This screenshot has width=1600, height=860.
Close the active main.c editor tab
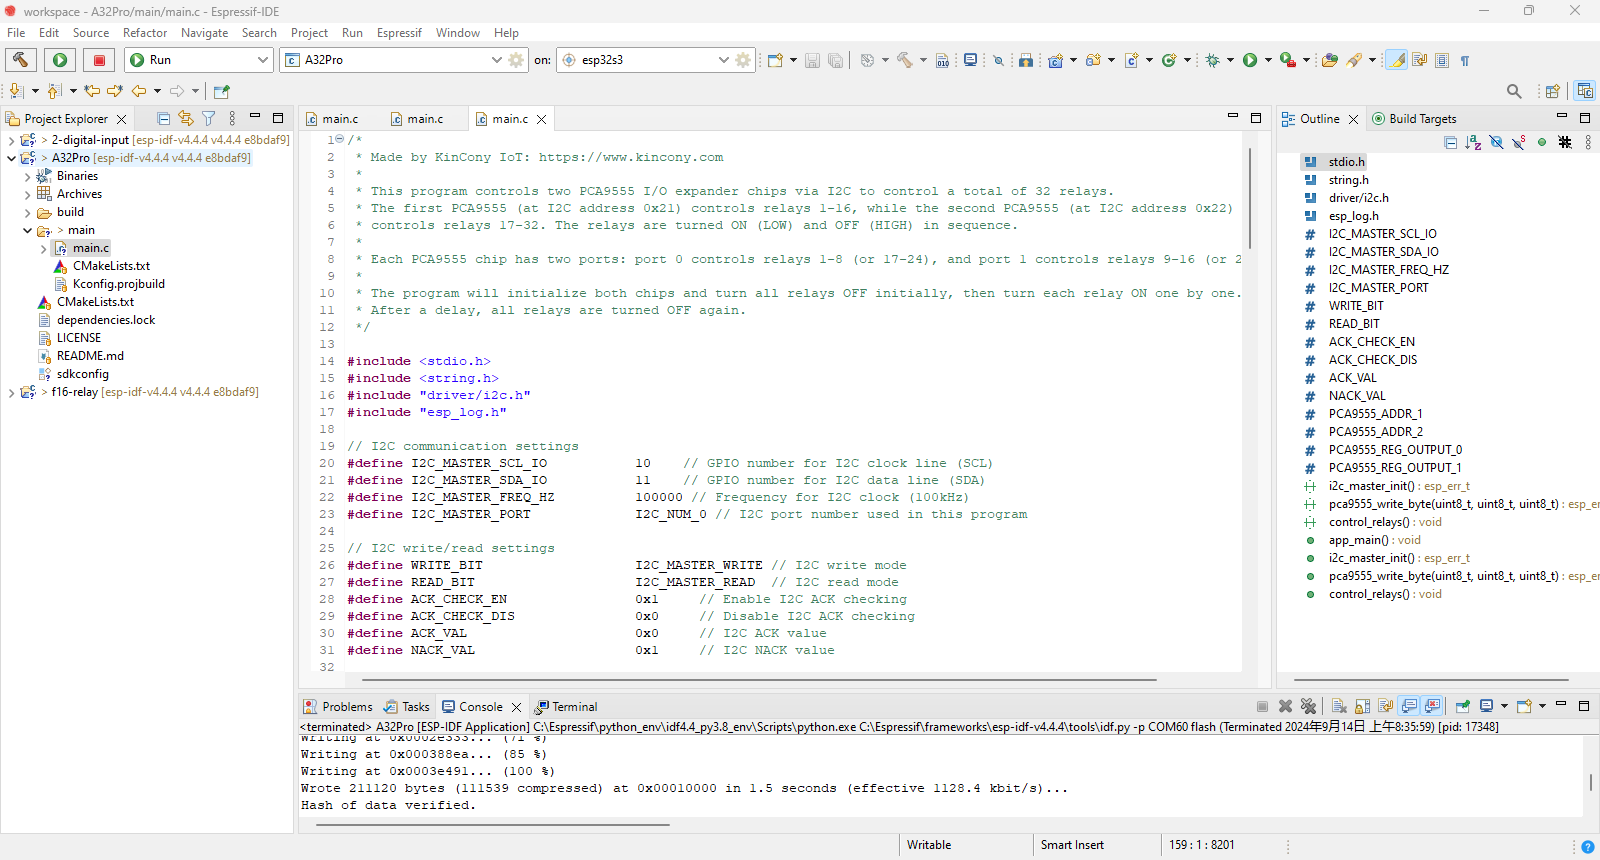tap(542, 119)
